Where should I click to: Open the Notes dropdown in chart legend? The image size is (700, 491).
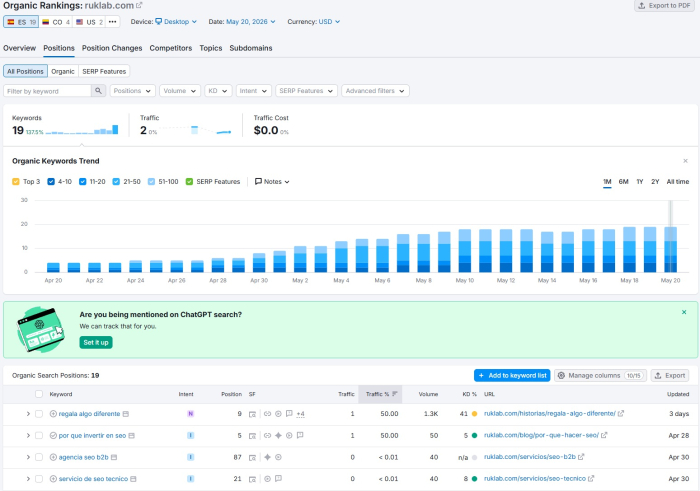(272, 182)
